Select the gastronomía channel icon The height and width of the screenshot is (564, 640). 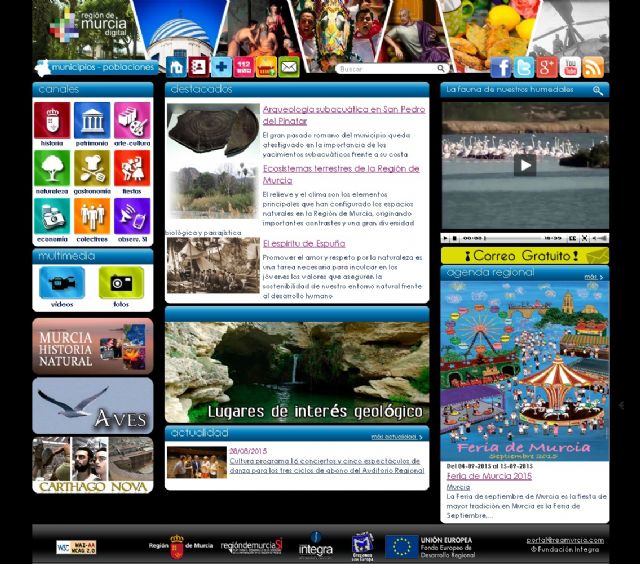pos(92,169)
